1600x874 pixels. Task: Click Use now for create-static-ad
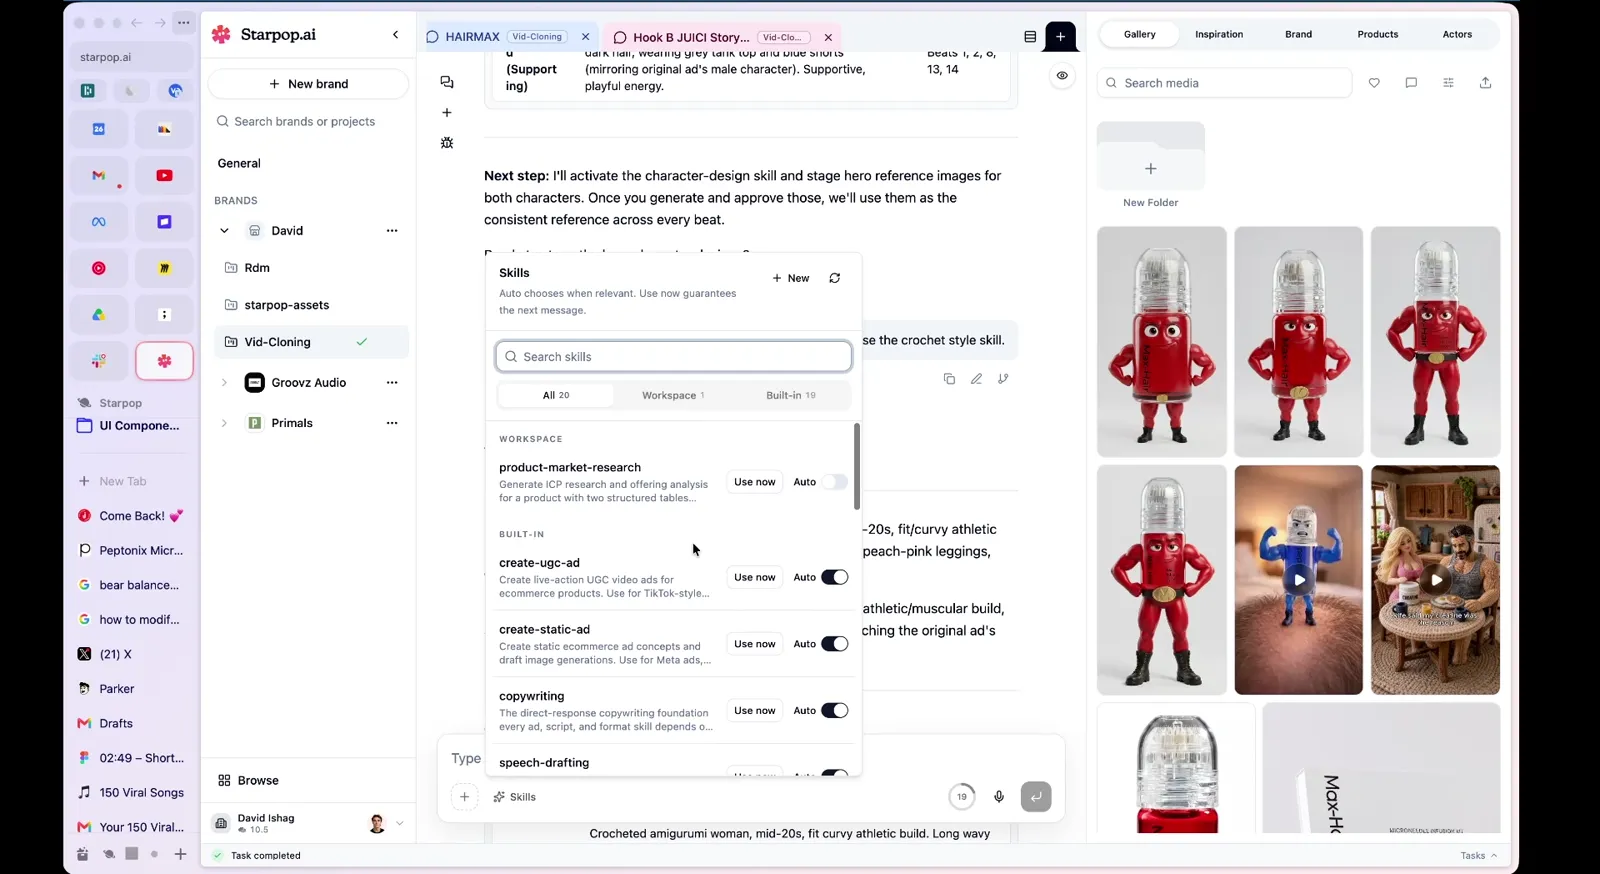(755, 644)
